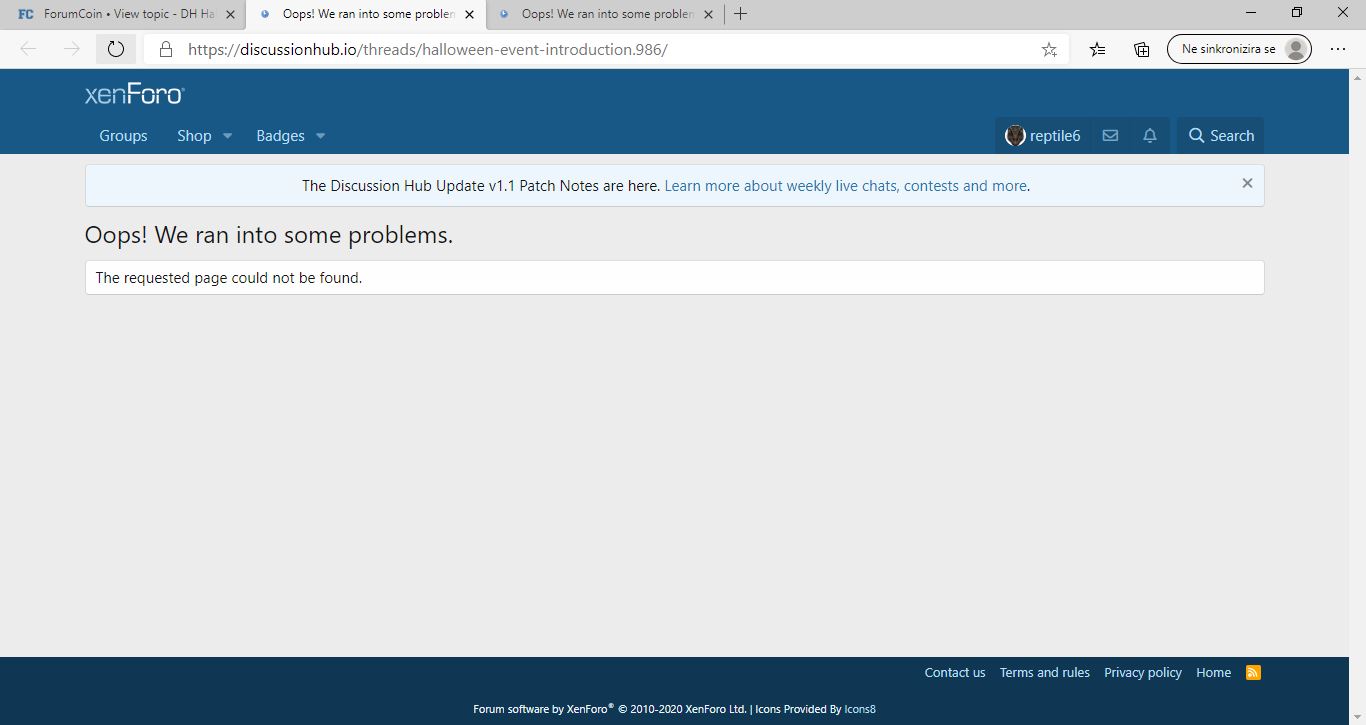Open the alerts bell icon
The image size is (1366, 725).
click(x=1150, y=136)
